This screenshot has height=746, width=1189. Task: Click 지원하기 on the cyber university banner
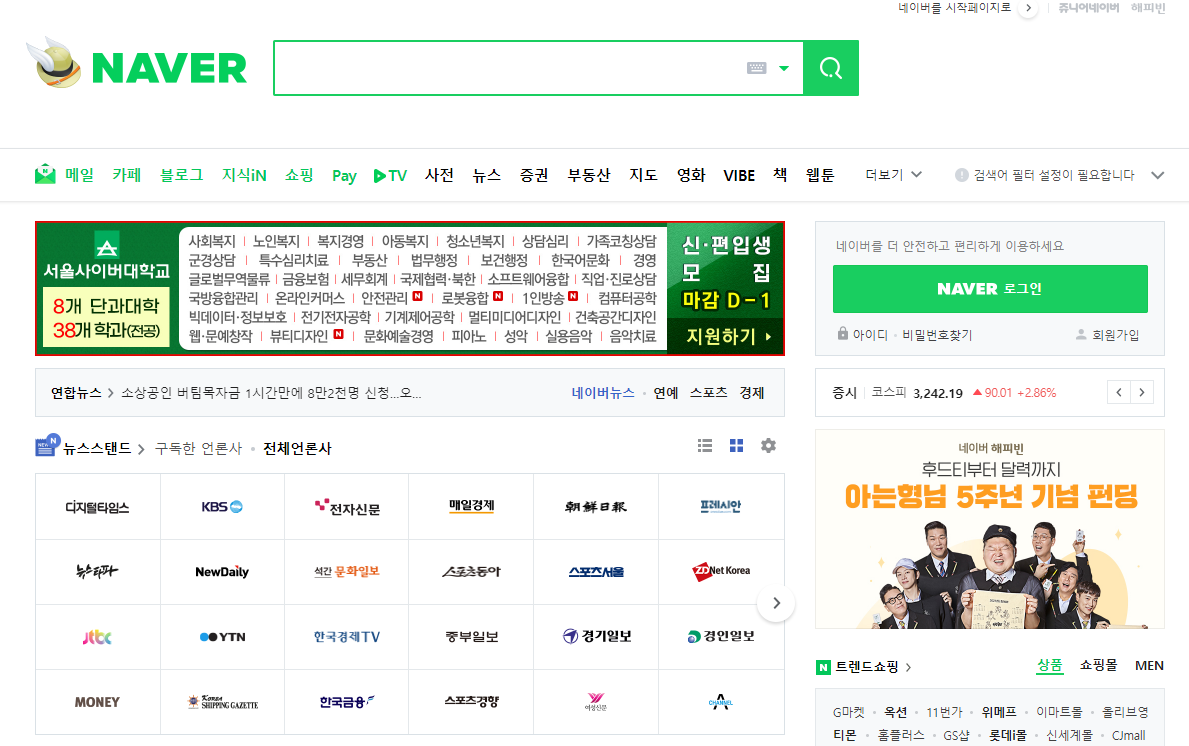726,336
